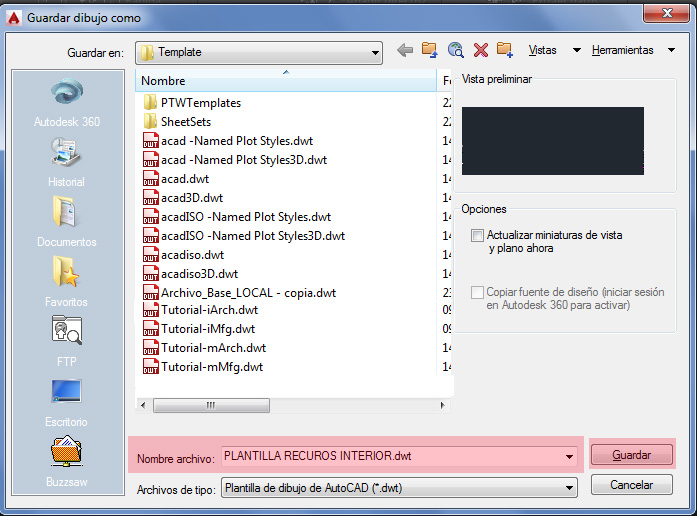Click the scrollbar left arrow
This screenshot has height=516, width=697.
click(143, 405)
